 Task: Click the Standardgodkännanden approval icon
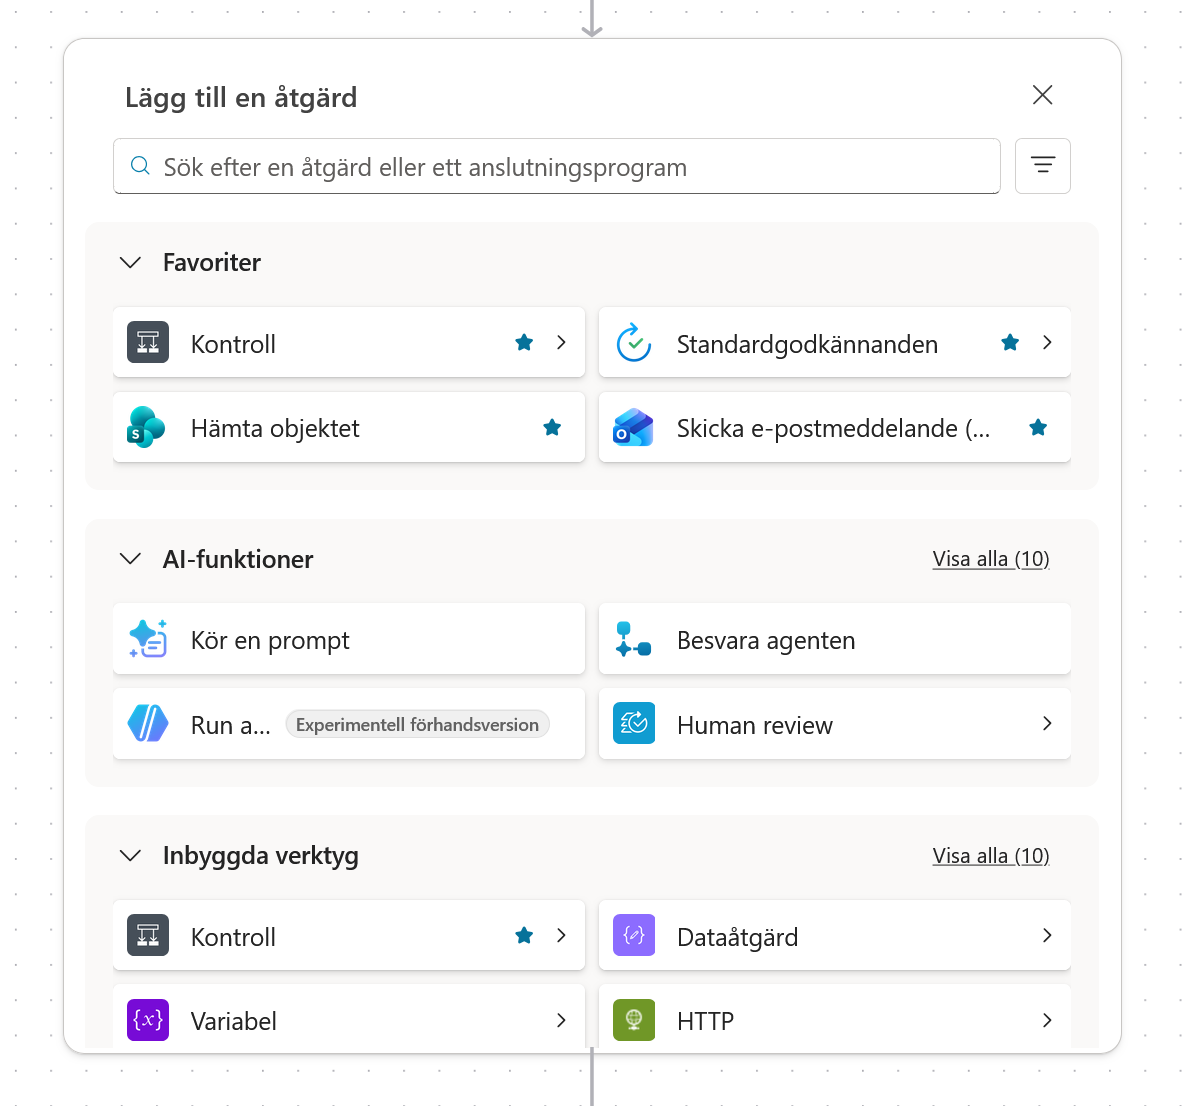pos(634,343)
